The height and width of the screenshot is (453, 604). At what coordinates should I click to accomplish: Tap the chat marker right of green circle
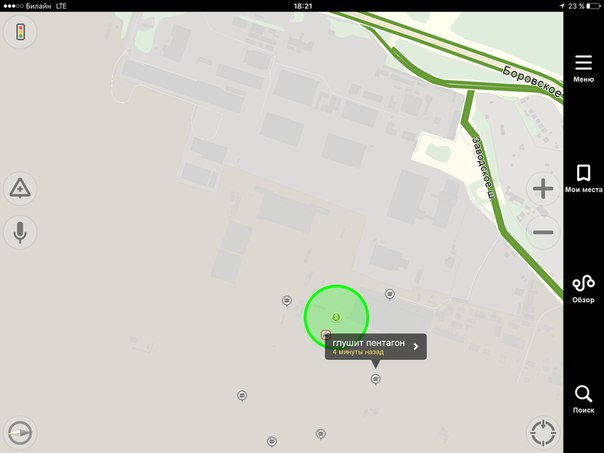[x=390, y=294]
